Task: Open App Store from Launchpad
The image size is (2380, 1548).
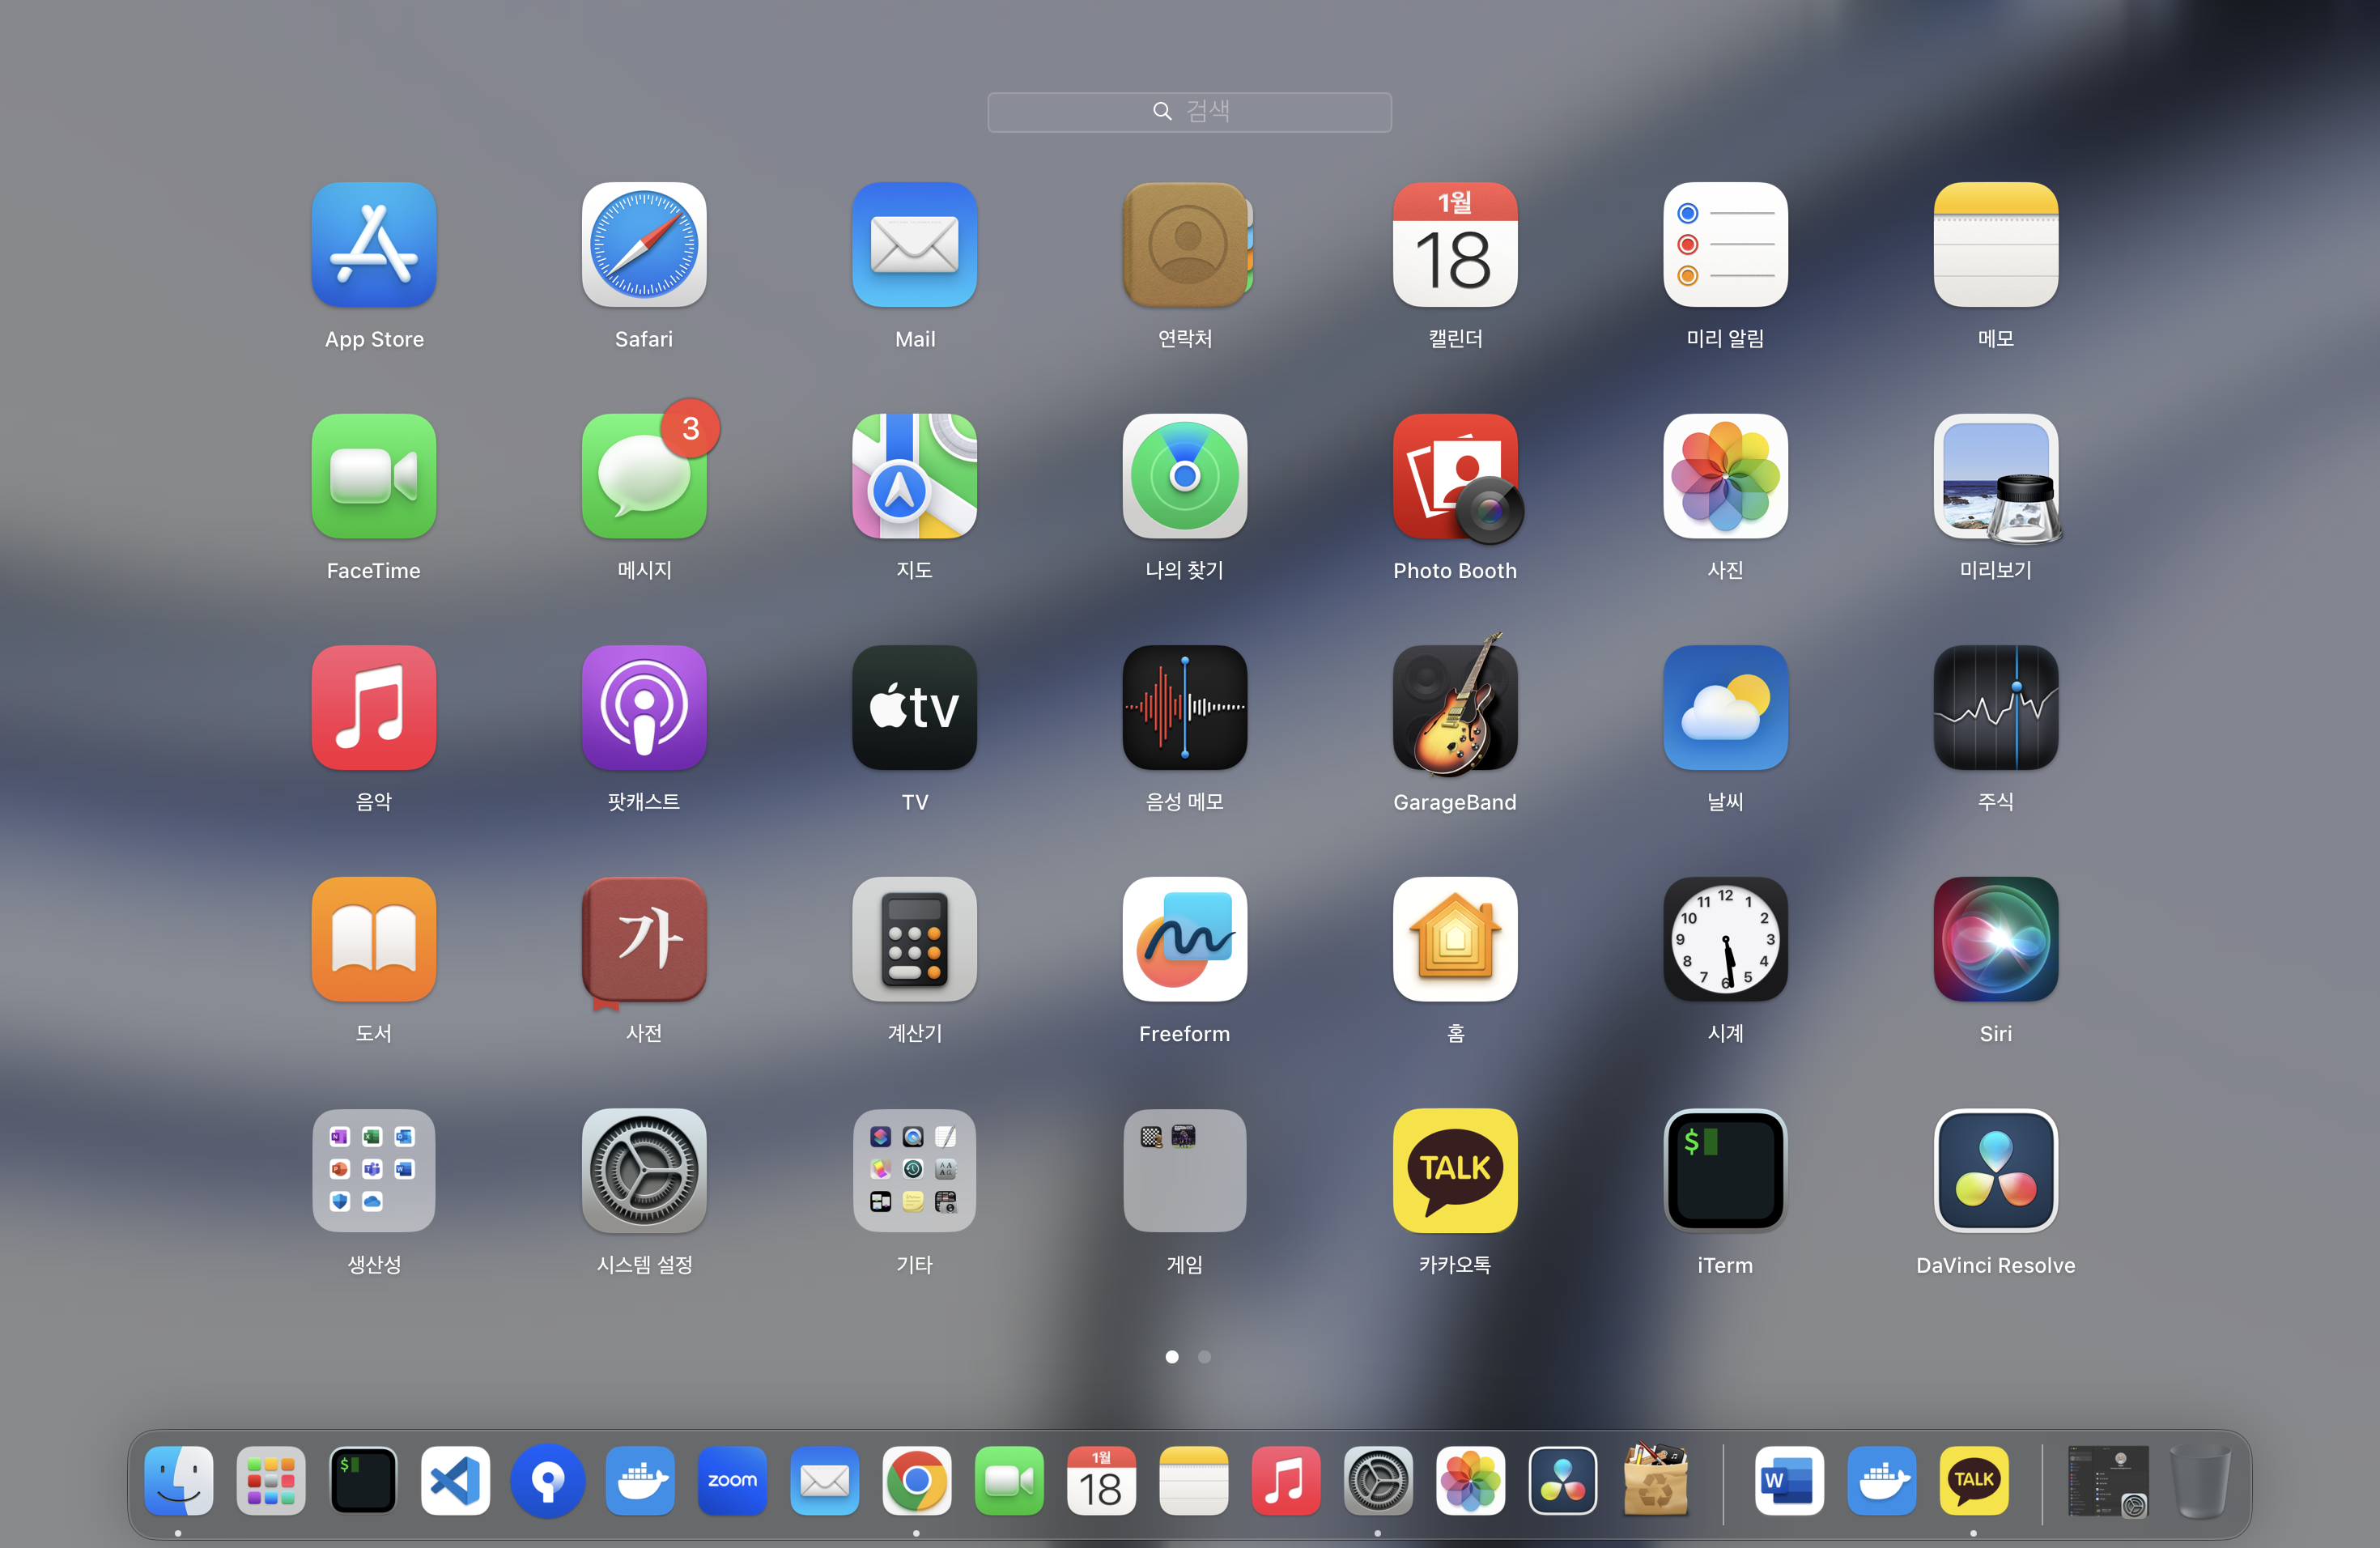Action: pyautogui.click(x=374, y=244)
